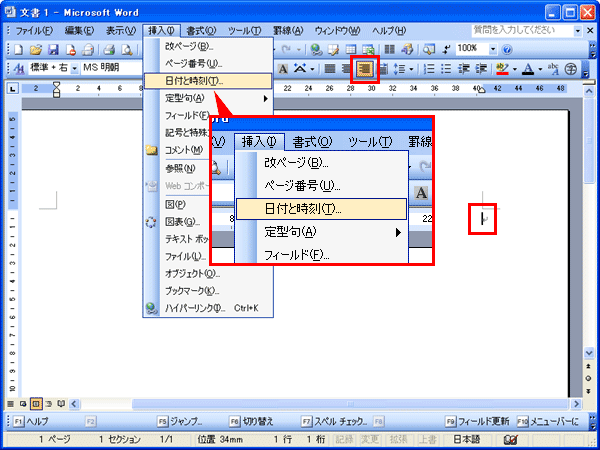The height and width of the screenshot is (450, 600).
Task: Click the Permission restricted access icon
Action: pyautogui.click(x=71, y=49)
